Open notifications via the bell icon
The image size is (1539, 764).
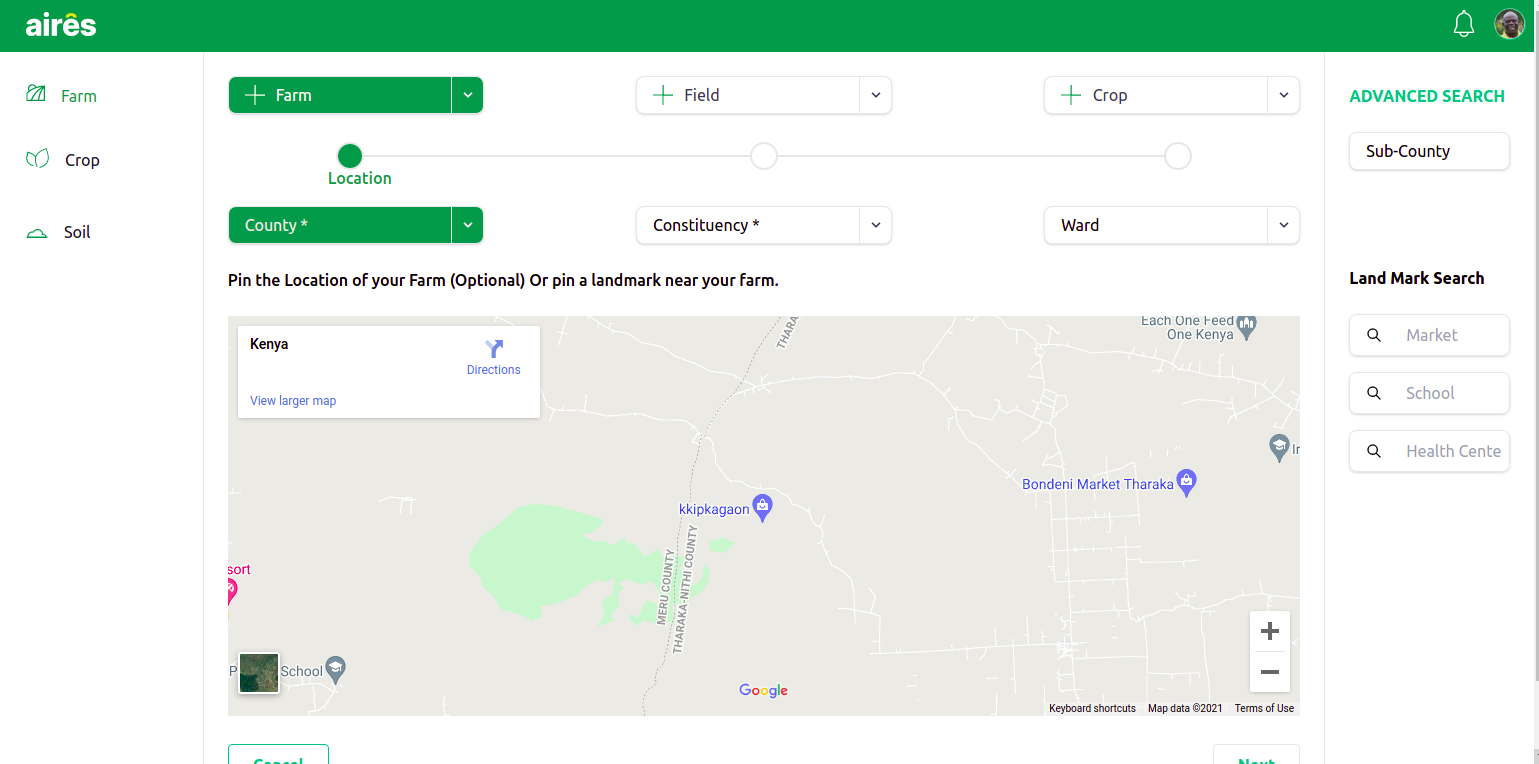[1464, 23]
